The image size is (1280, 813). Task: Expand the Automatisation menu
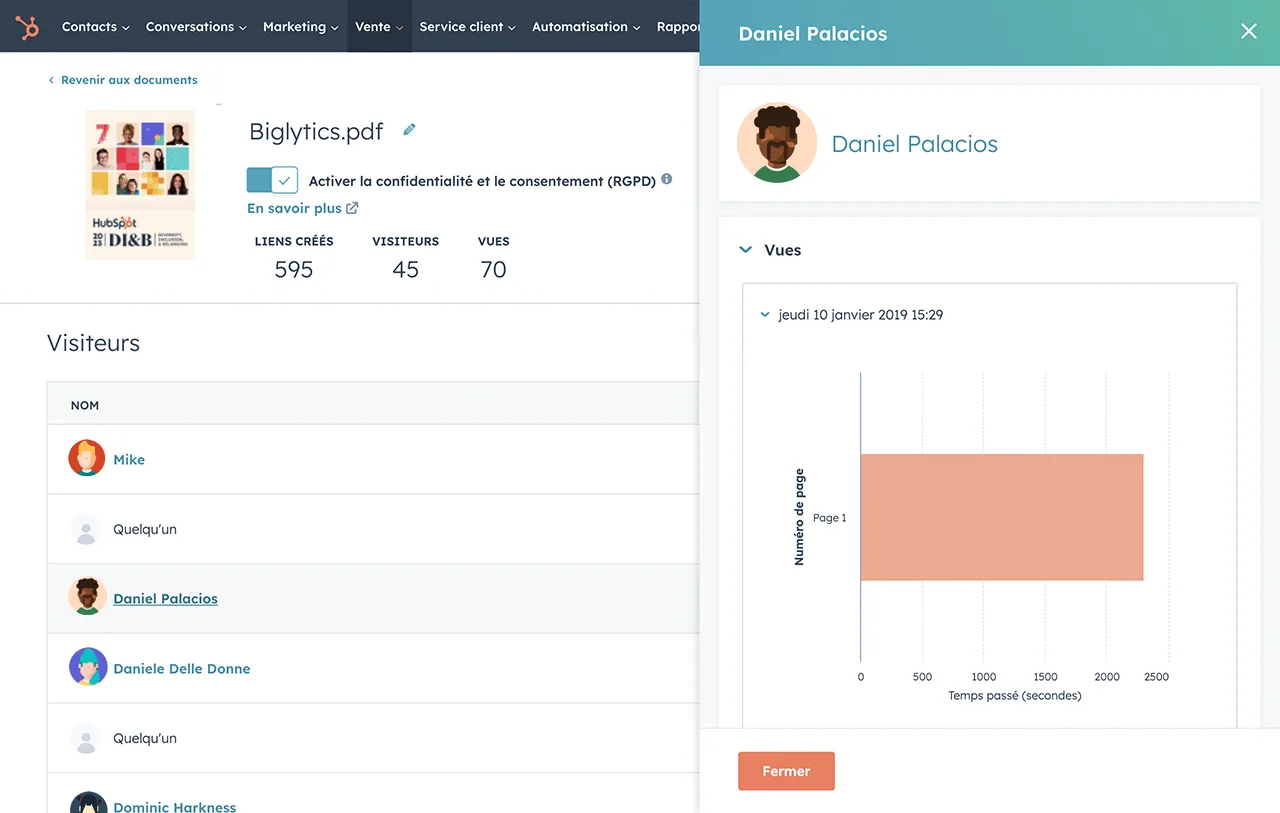(586, 27)
